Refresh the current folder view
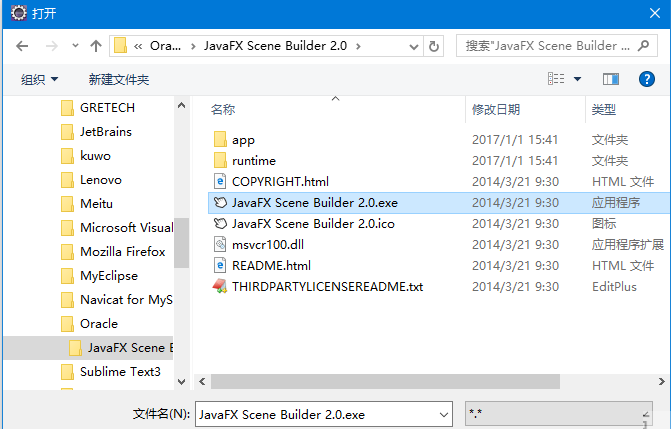This screenshot has width=671, height=429. pos(433,46)
